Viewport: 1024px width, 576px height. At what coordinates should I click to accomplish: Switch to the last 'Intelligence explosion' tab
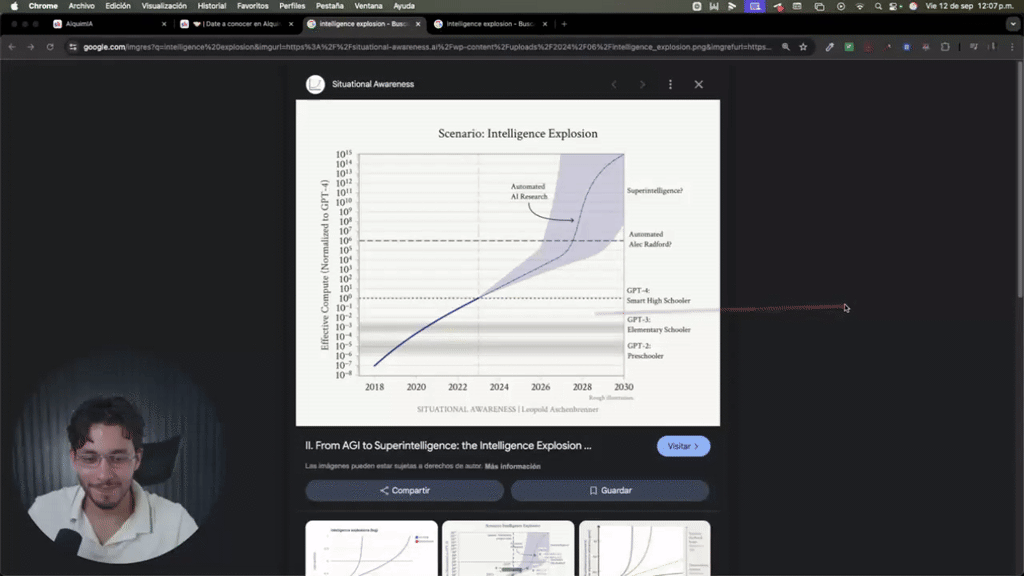tap(490, 24)
